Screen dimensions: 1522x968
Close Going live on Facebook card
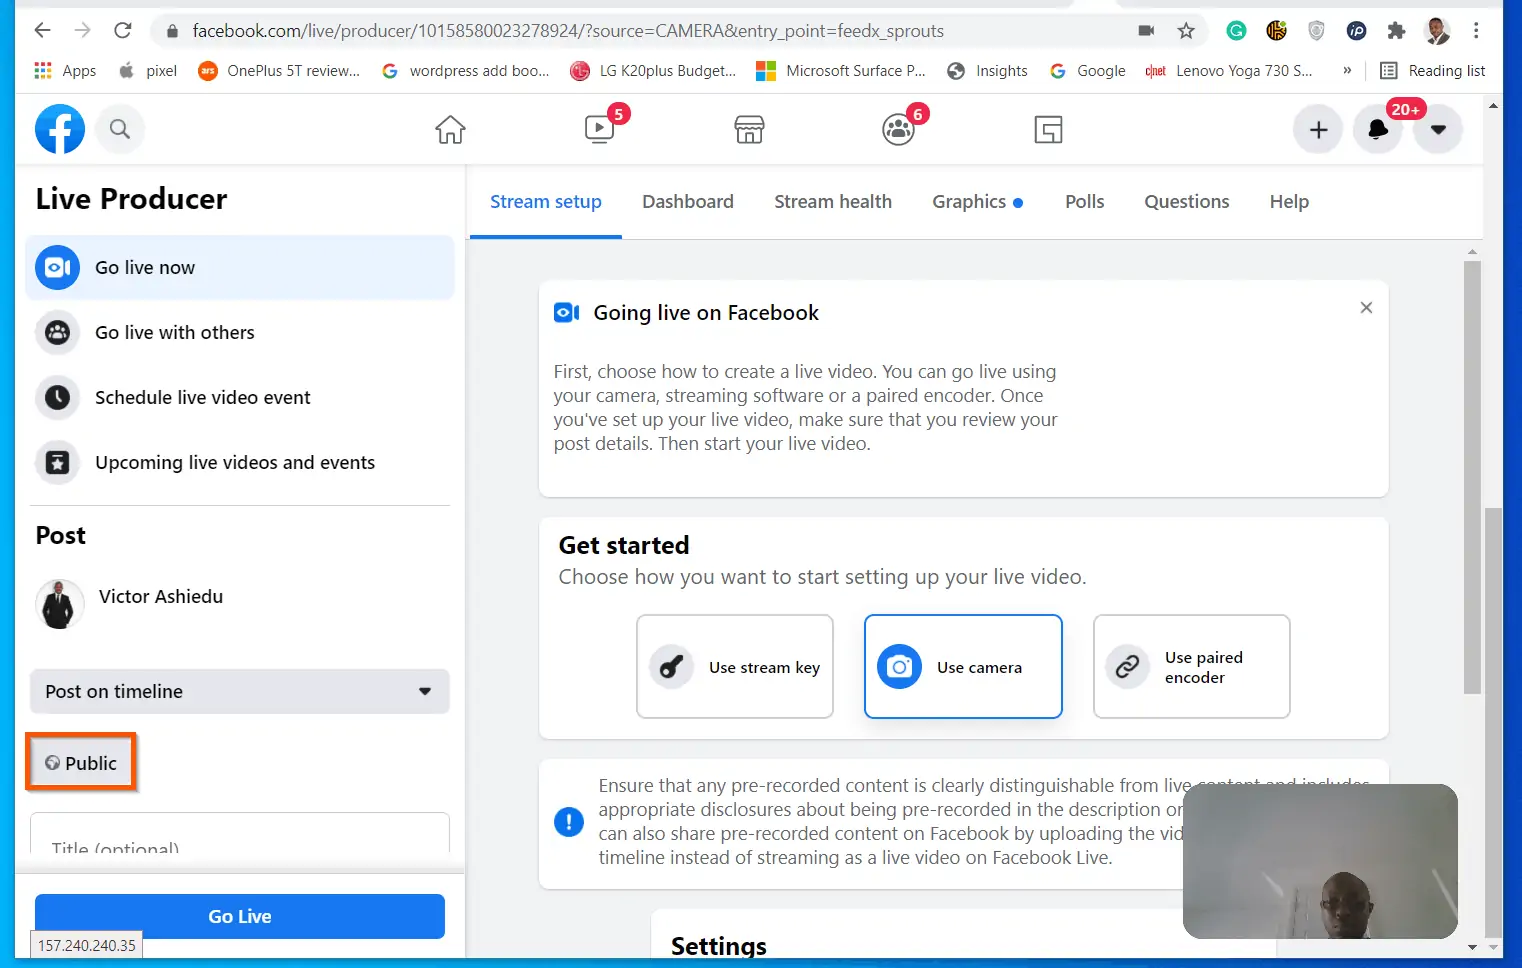(x=1366, y=308)
